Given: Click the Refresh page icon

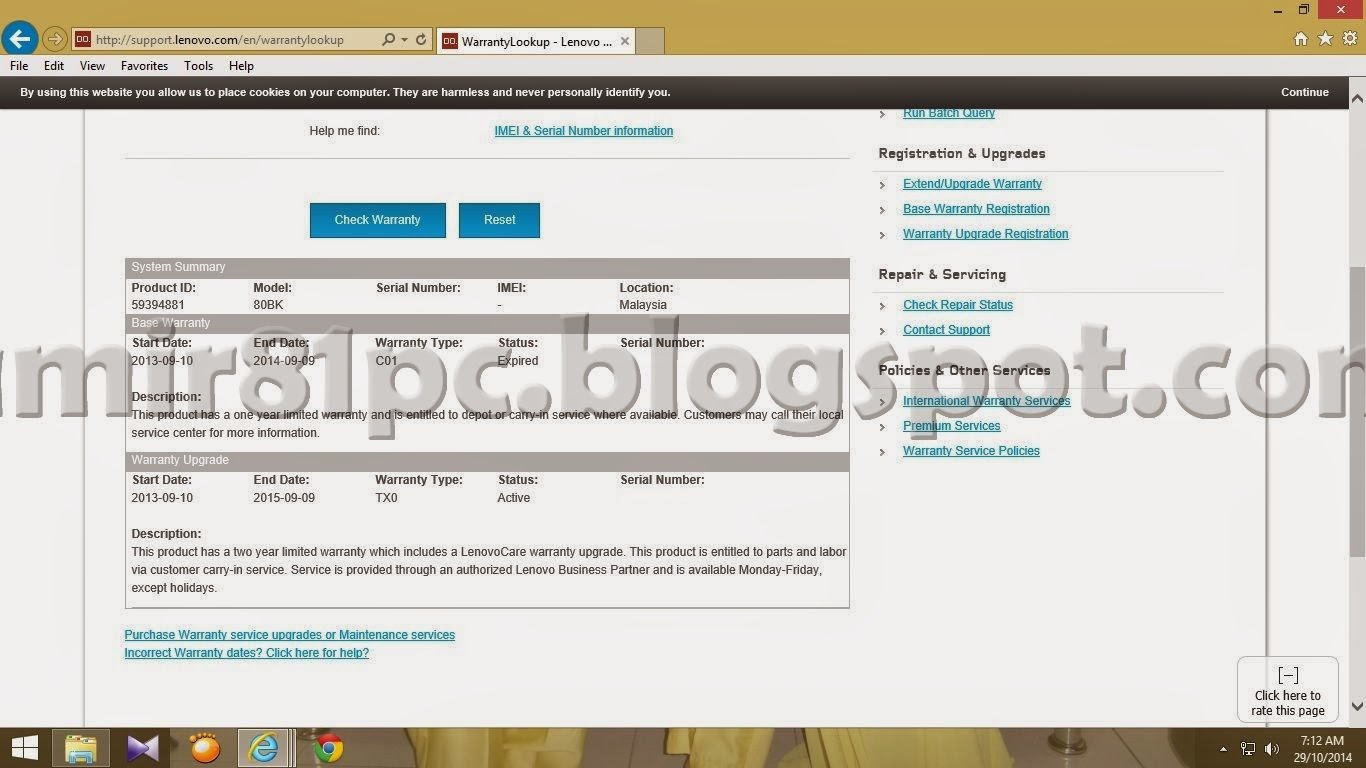Looking at the screenshot, I should pyautogui.click(x=421, y=40).
